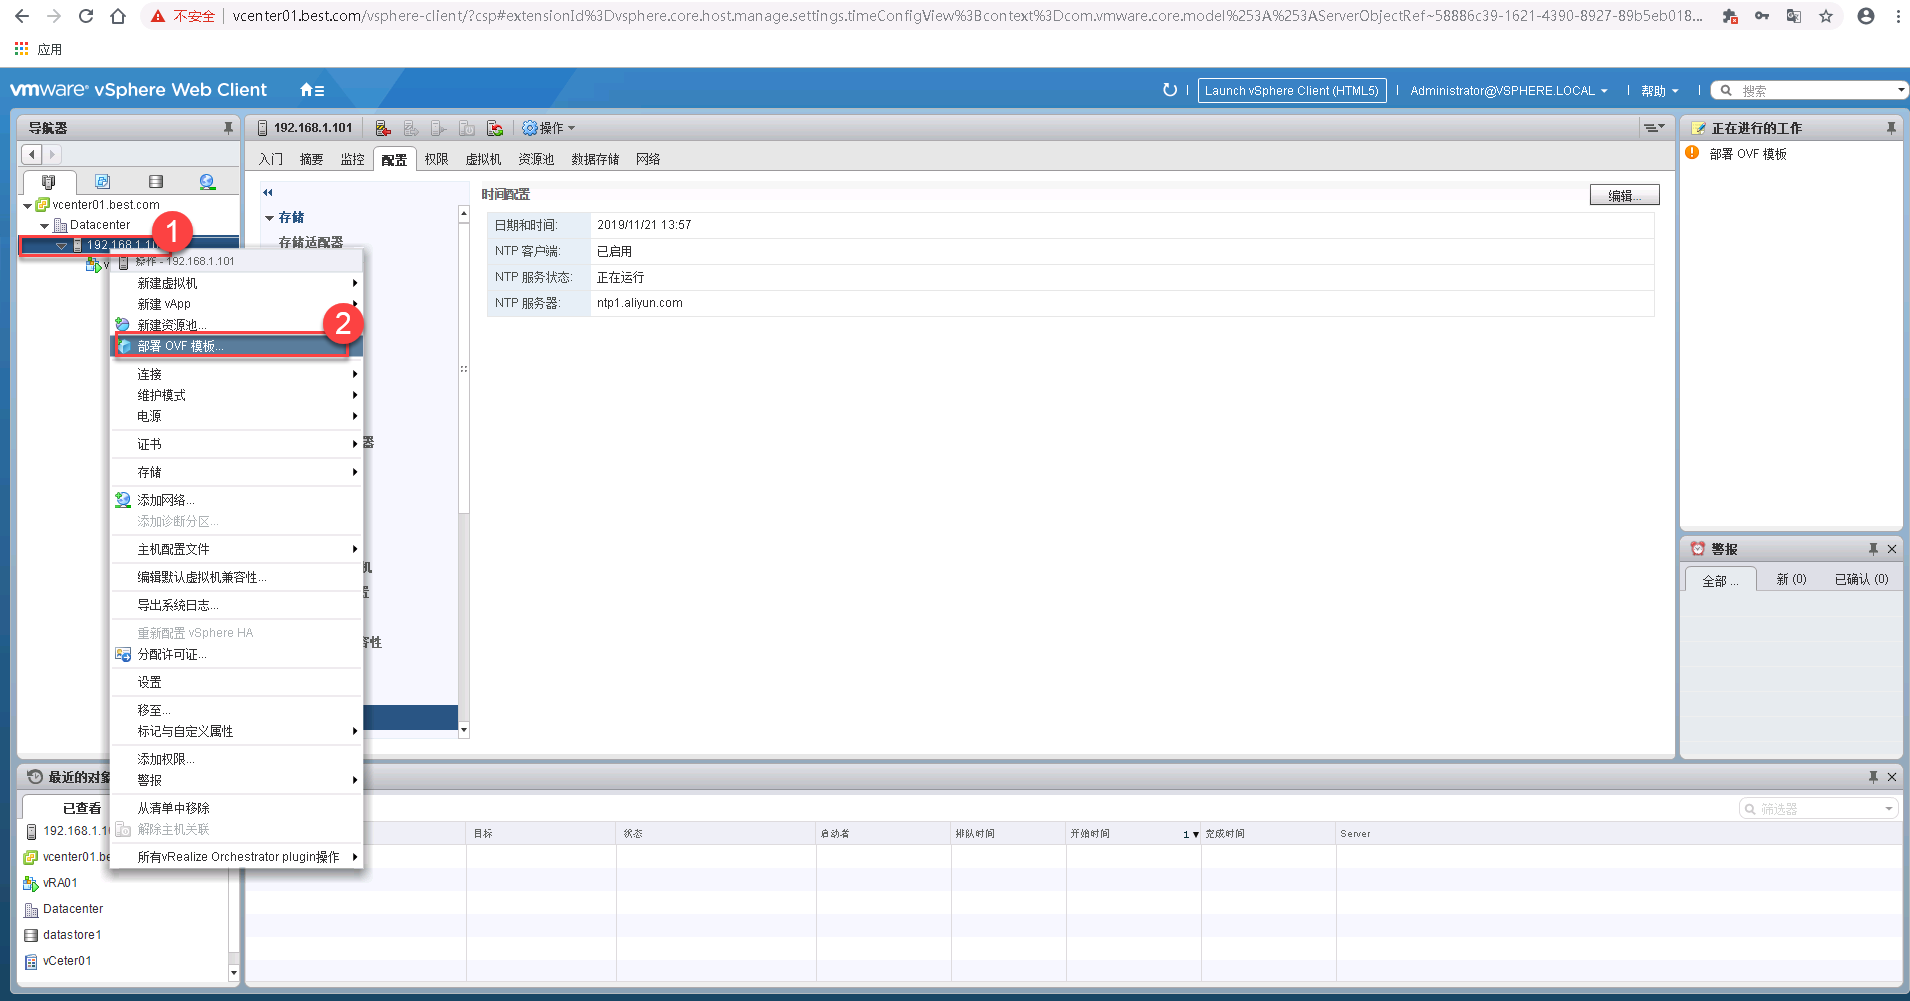The height and width of the screenshot is (1001, 1910).
Task: Collapse the Datacenter tree node
Action: [x=44, y=226]
